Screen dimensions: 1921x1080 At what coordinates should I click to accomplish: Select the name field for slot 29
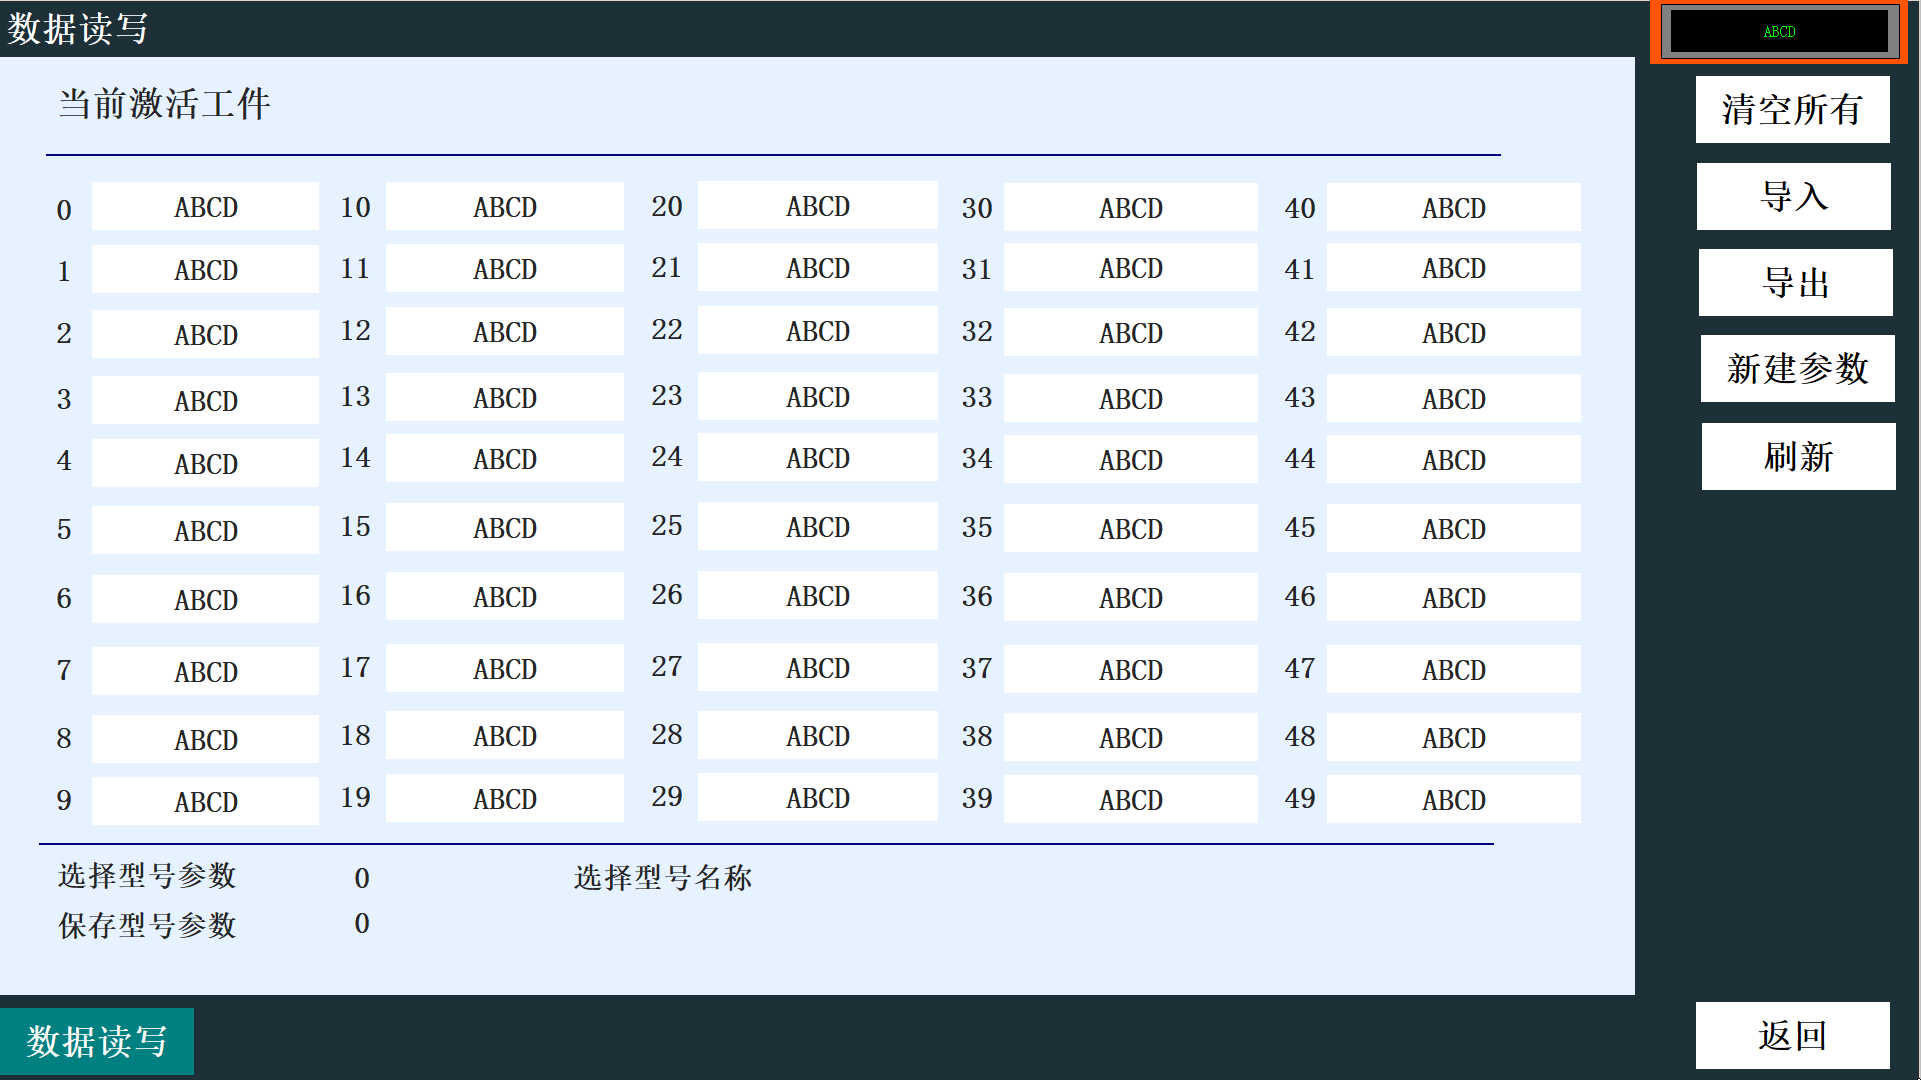817,798
